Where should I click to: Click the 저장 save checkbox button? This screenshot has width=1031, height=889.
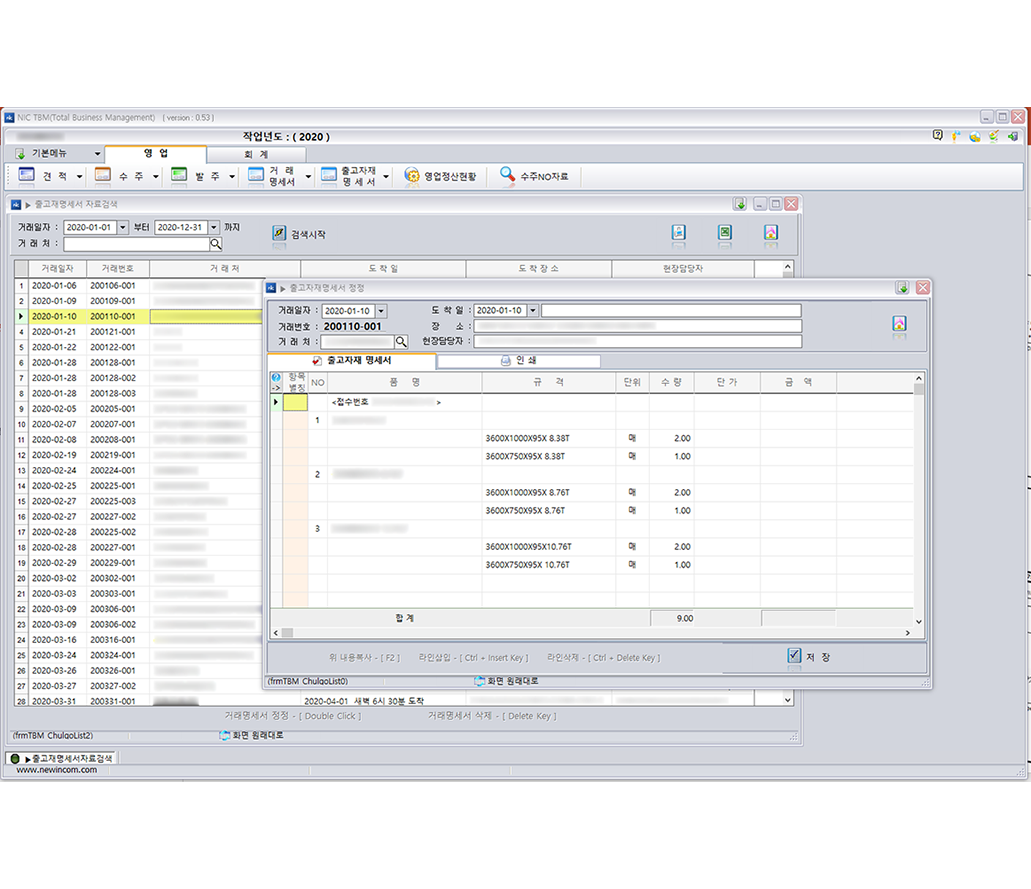(x=794, y=656)
